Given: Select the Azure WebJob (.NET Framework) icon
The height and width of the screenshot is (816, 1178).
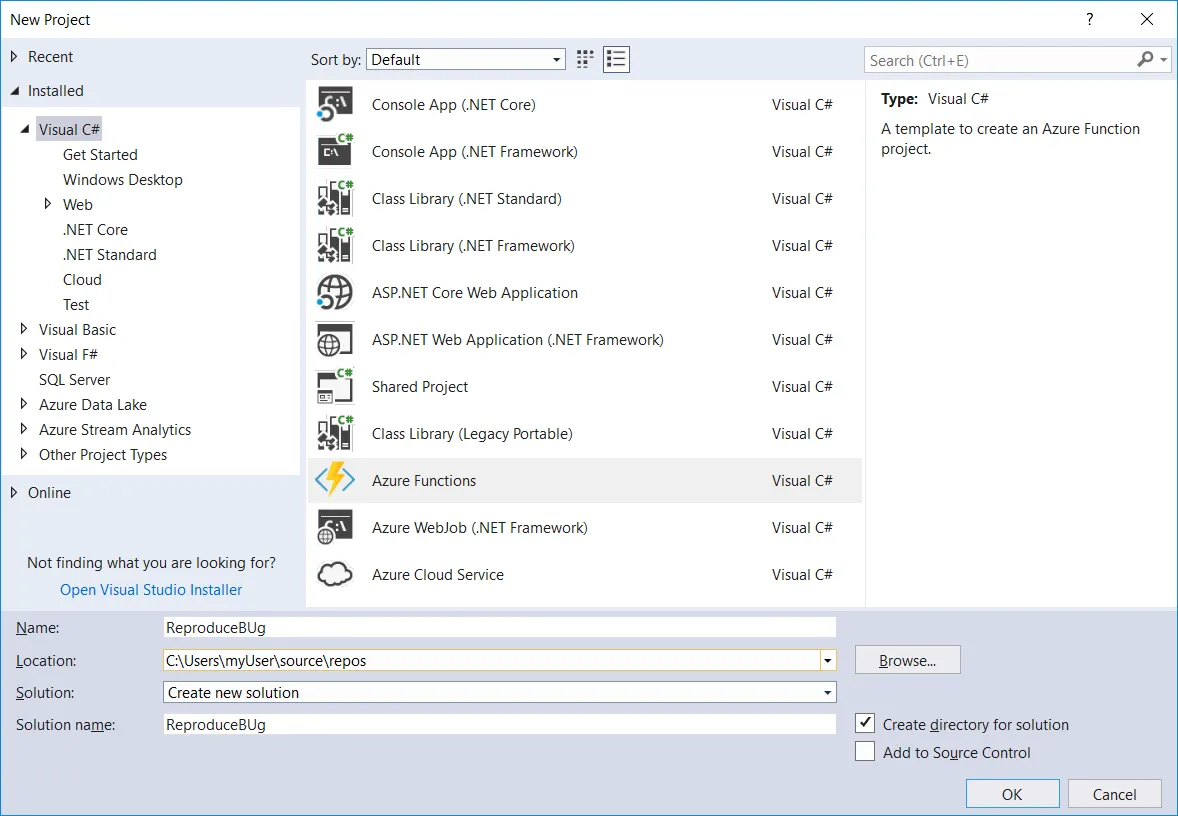Looking at the screenshot, I should 335,527.
